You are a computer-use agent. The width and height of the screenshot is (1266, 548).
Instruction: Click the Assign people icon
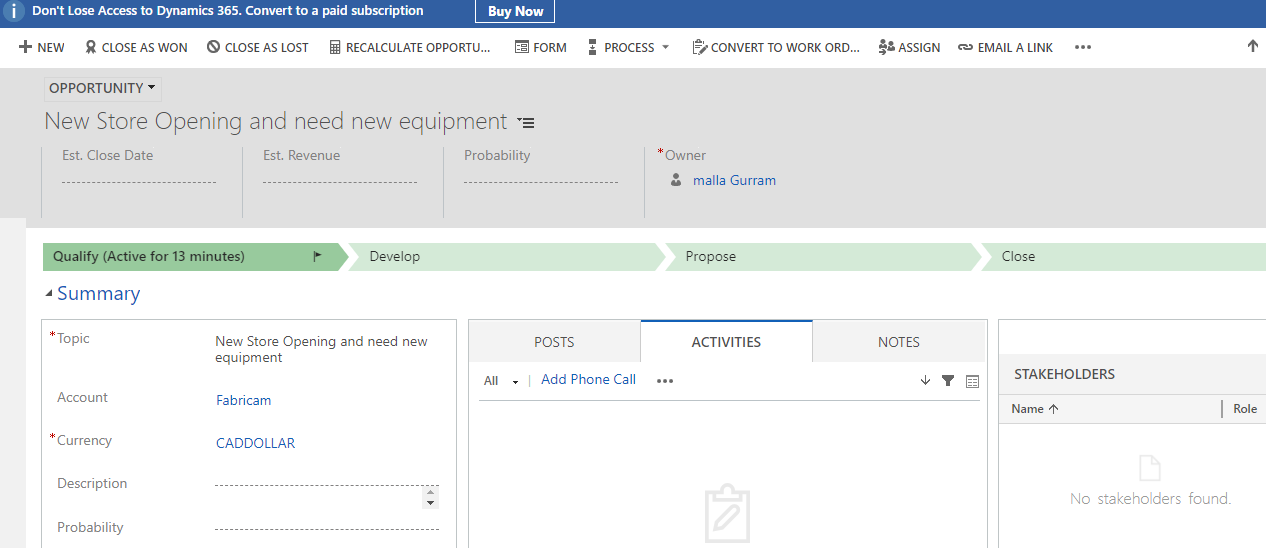pos(886,47)
